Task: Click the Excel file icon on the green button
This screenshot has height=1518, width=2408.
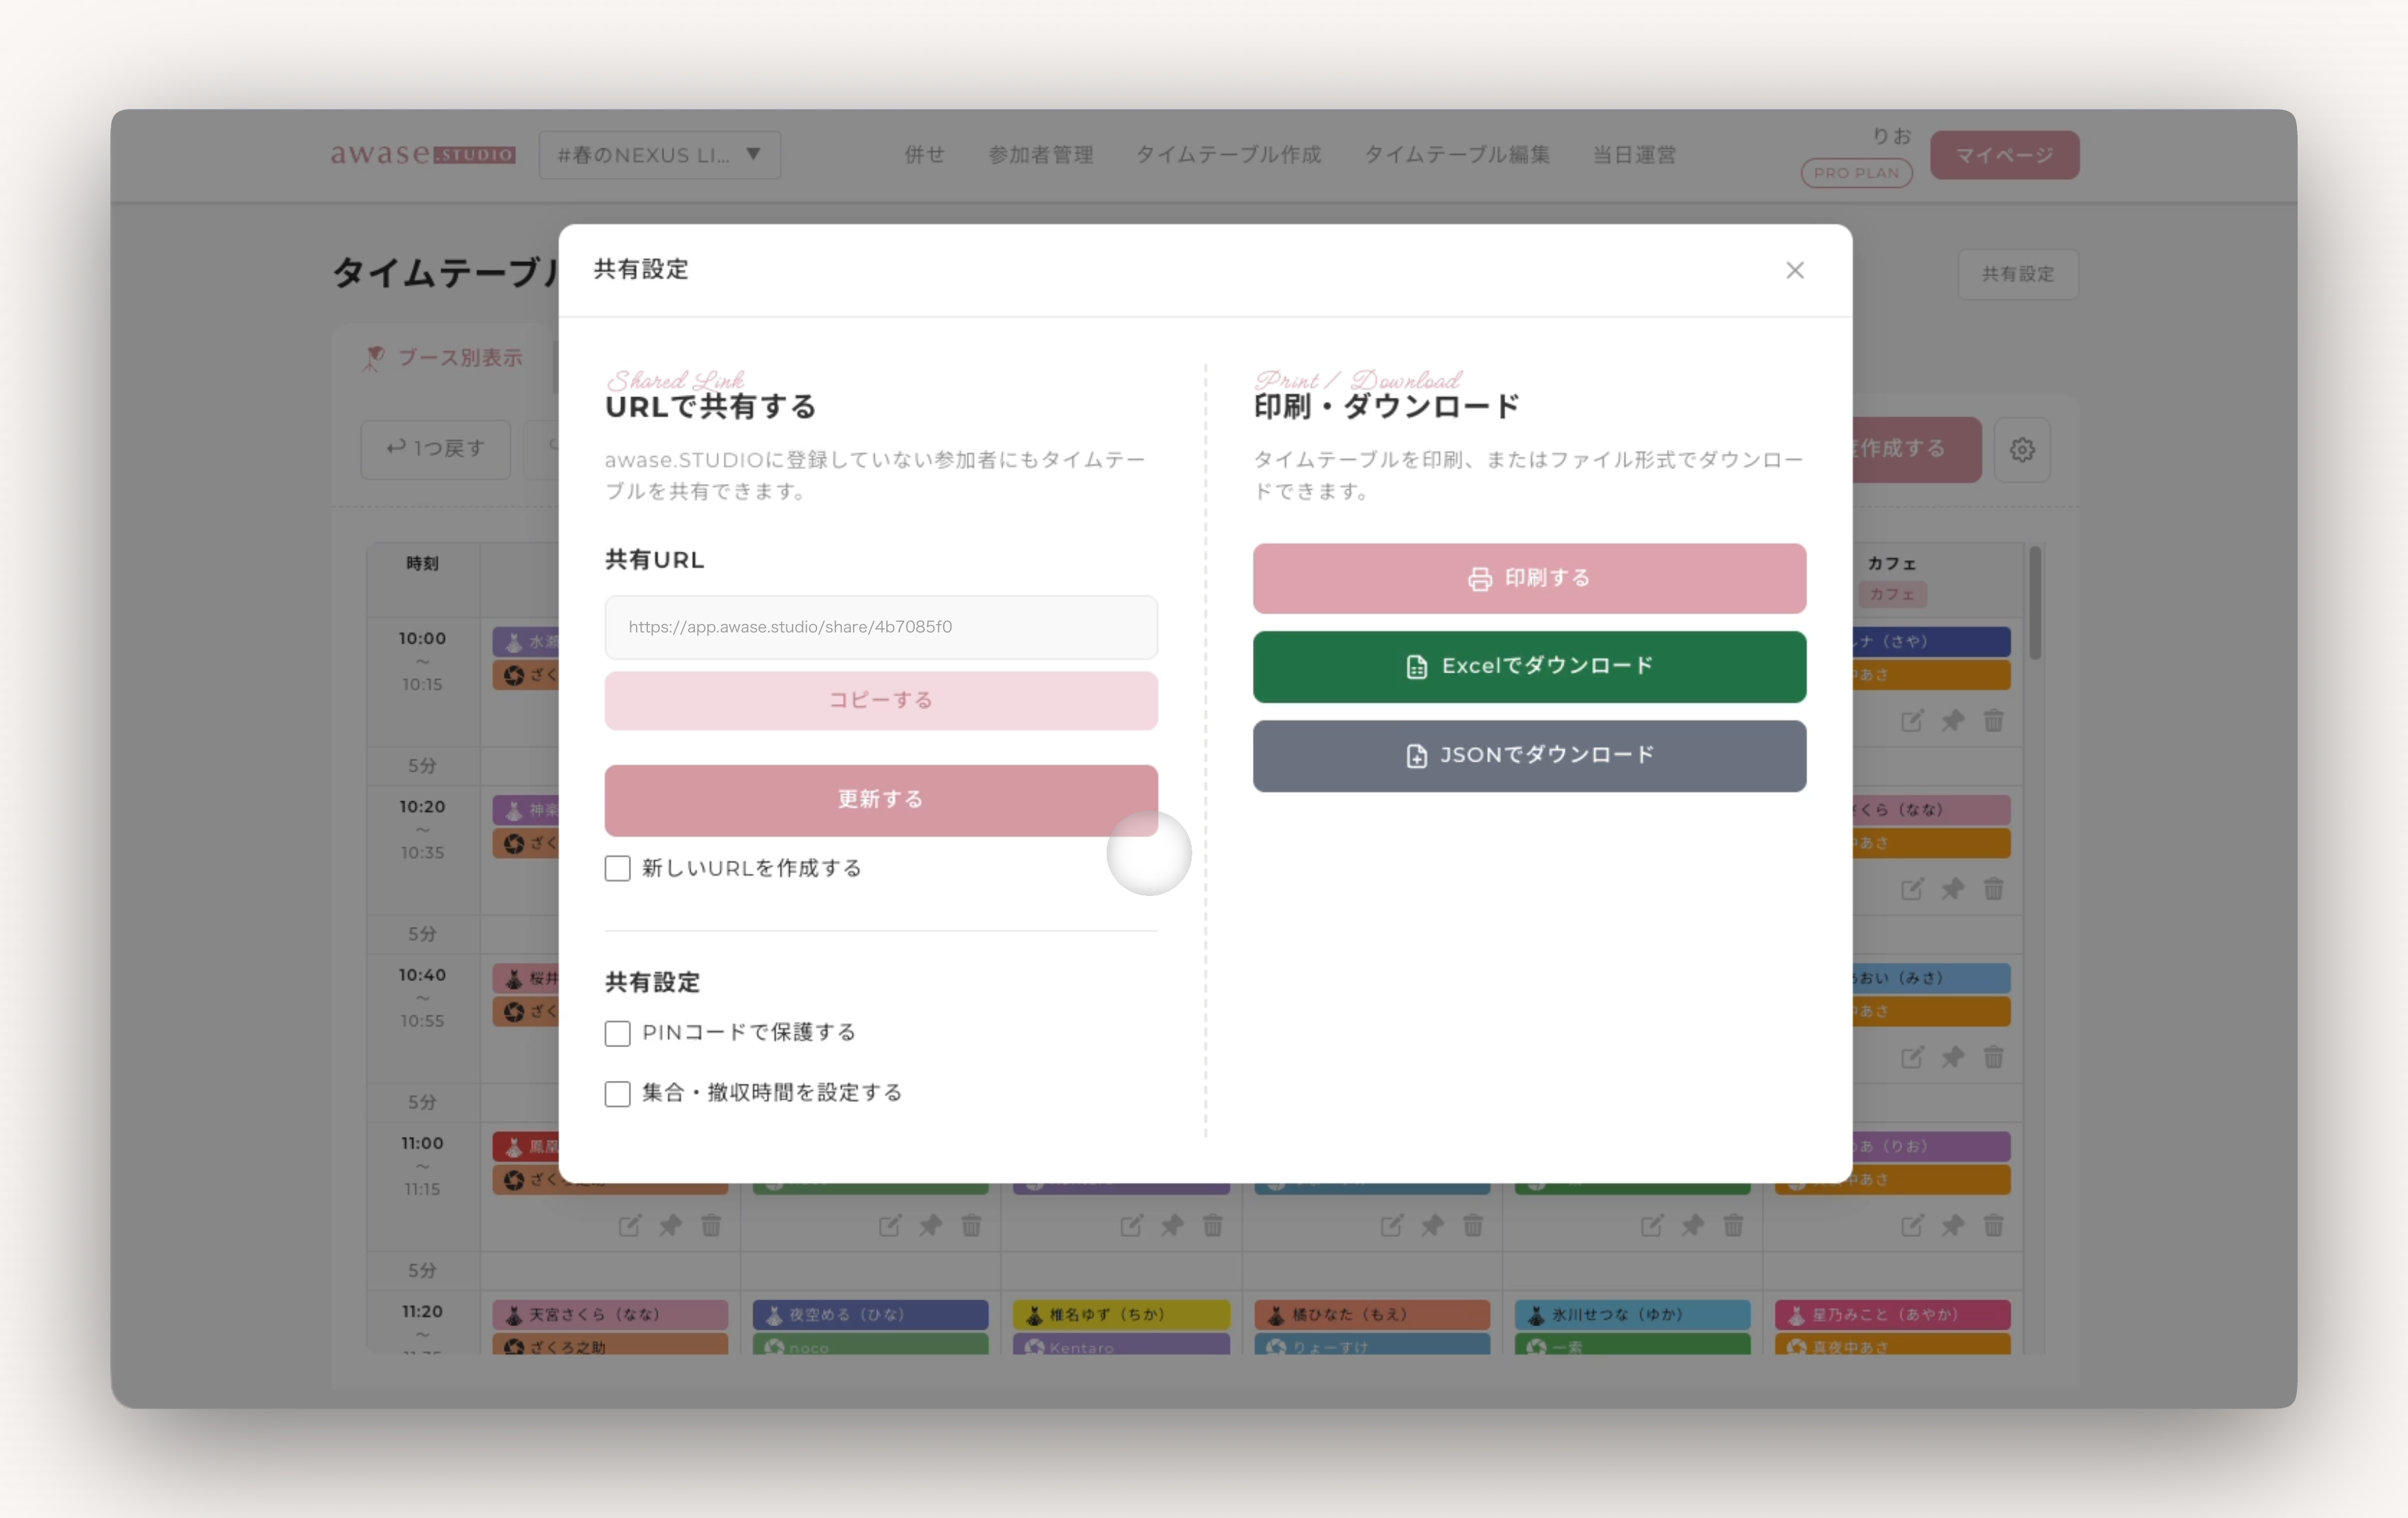Action: pyautogui.click(x=1416, y=666)
